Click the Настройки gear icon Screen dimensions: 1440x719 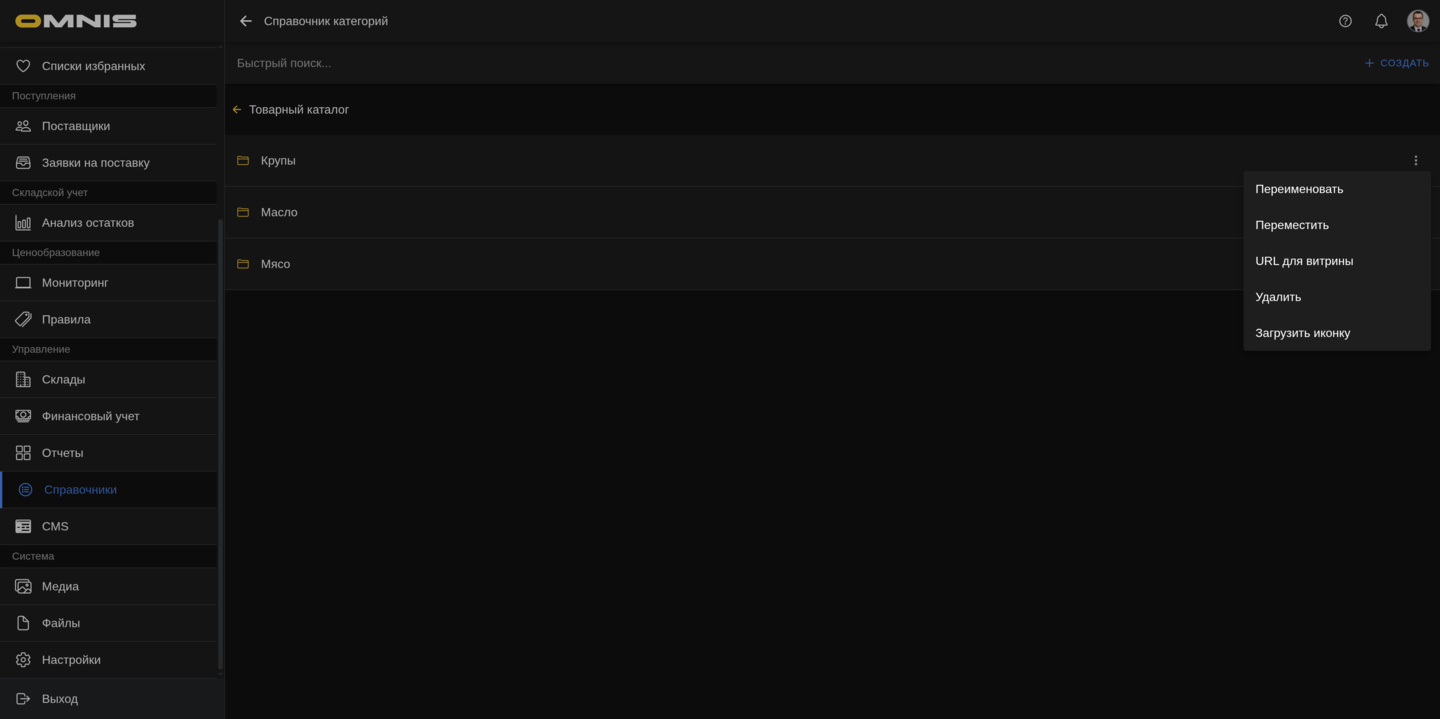coord(23,660)
